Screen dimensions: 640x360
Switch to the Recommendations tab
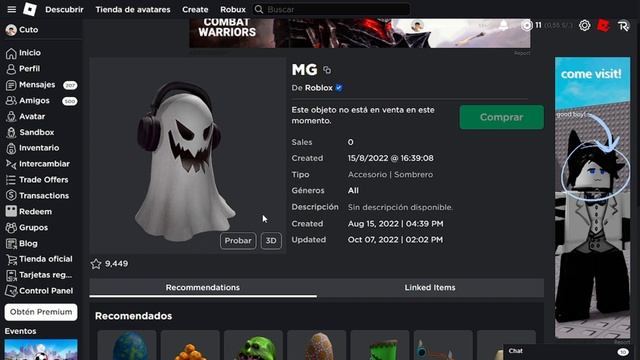(x=203, y=288)
